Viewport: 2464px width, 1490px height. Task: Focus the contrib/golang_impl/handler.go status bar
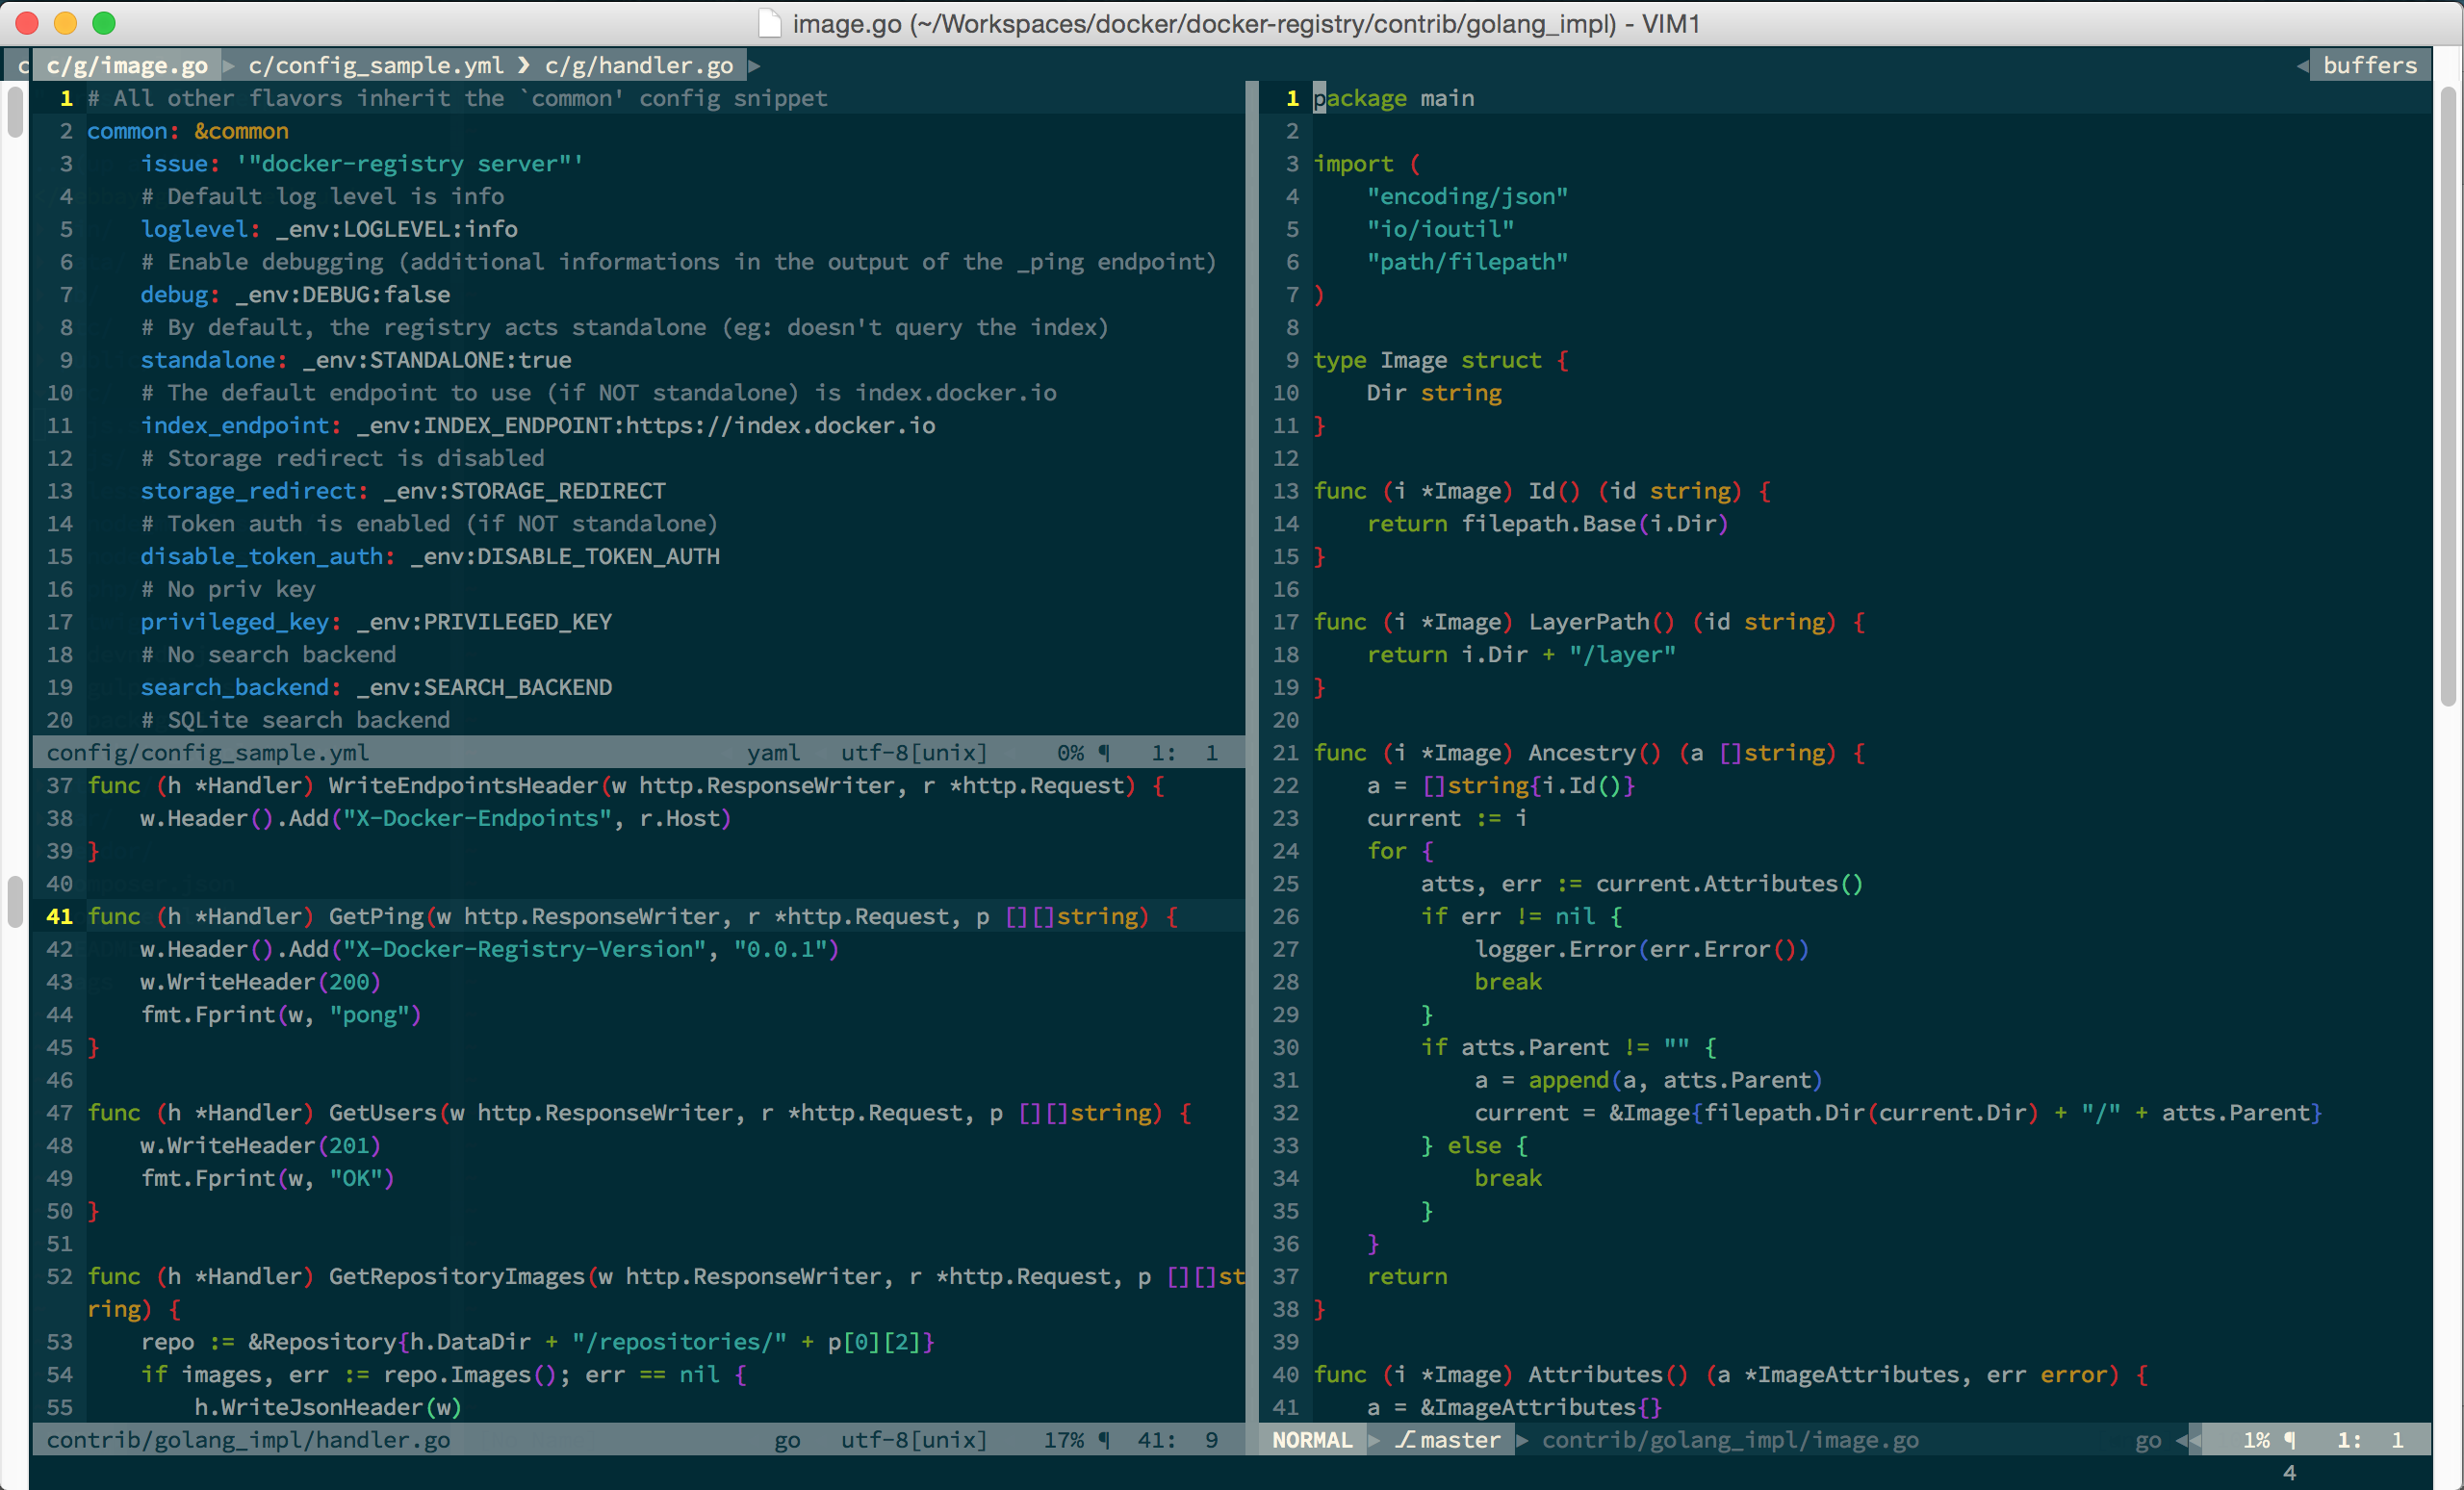click(x=248, y=1440)
